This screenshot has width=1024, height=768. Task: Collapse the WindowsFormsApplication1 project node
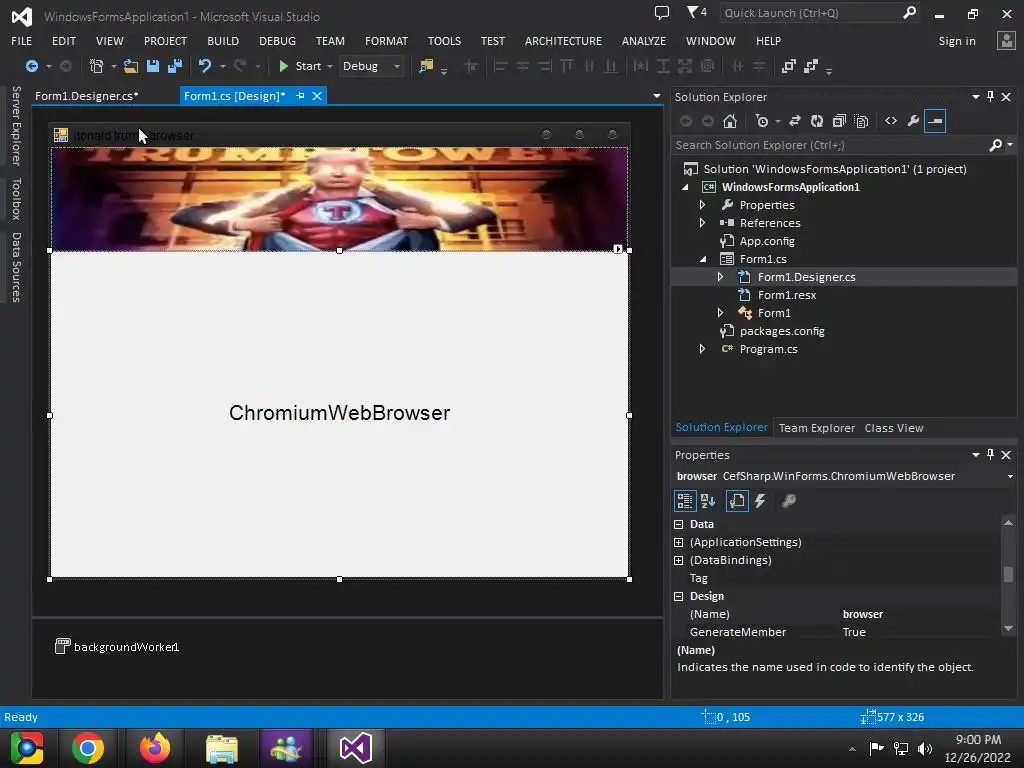(x=685, y=187)
